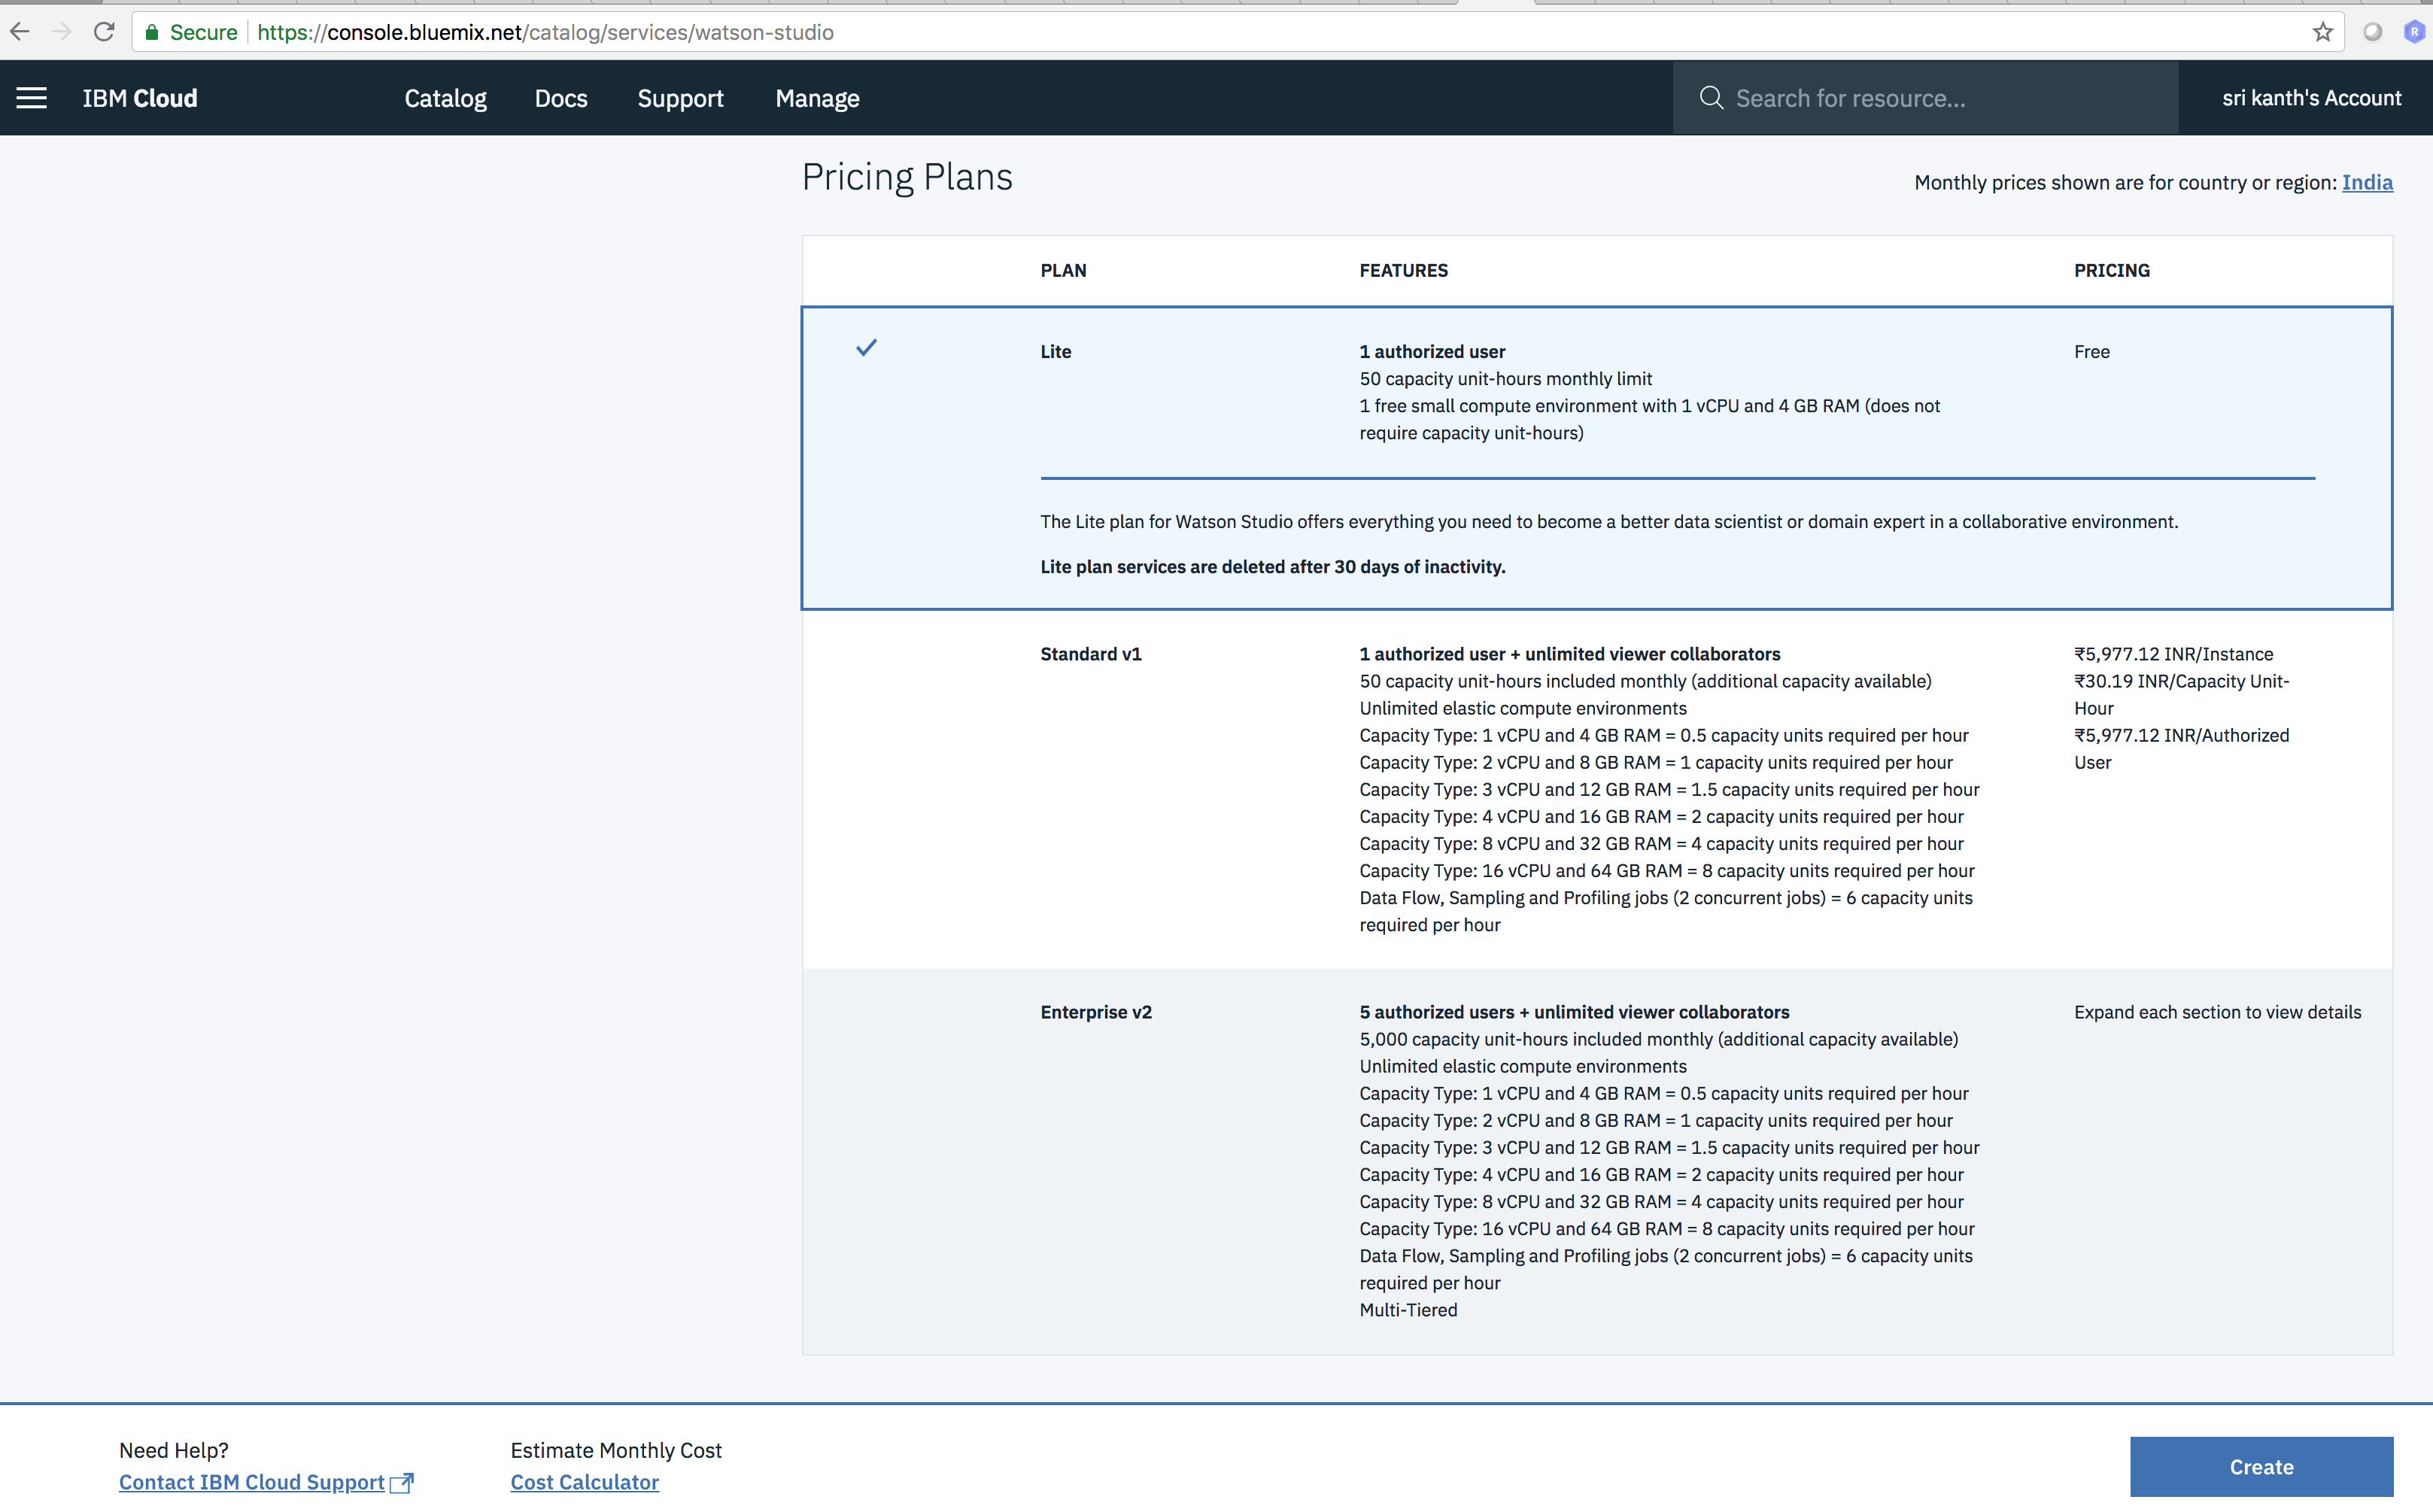The image size is (2433, 1512).
Task: Click the browser forward arrow
Action: point(62,32)
